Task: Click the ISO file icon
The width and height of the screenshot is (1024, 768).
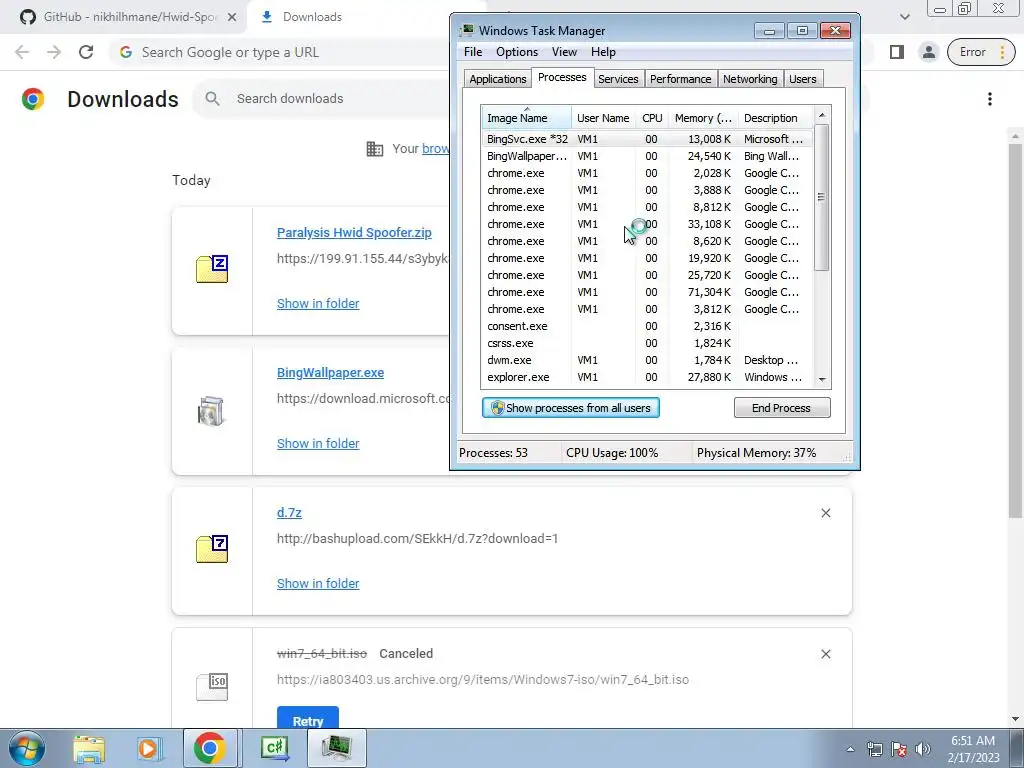Action: 212,687
